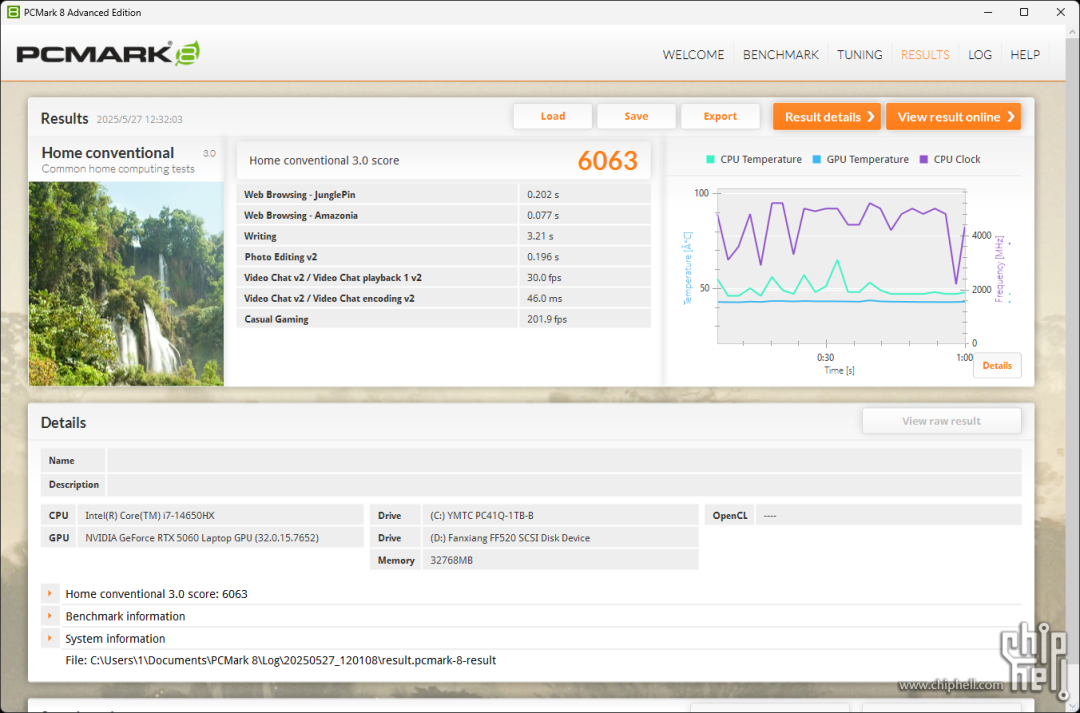This screenshot has height=713, width=1080.
Task: Select Video Chat playback 1 v2 row
Action: tap(444, 277)
